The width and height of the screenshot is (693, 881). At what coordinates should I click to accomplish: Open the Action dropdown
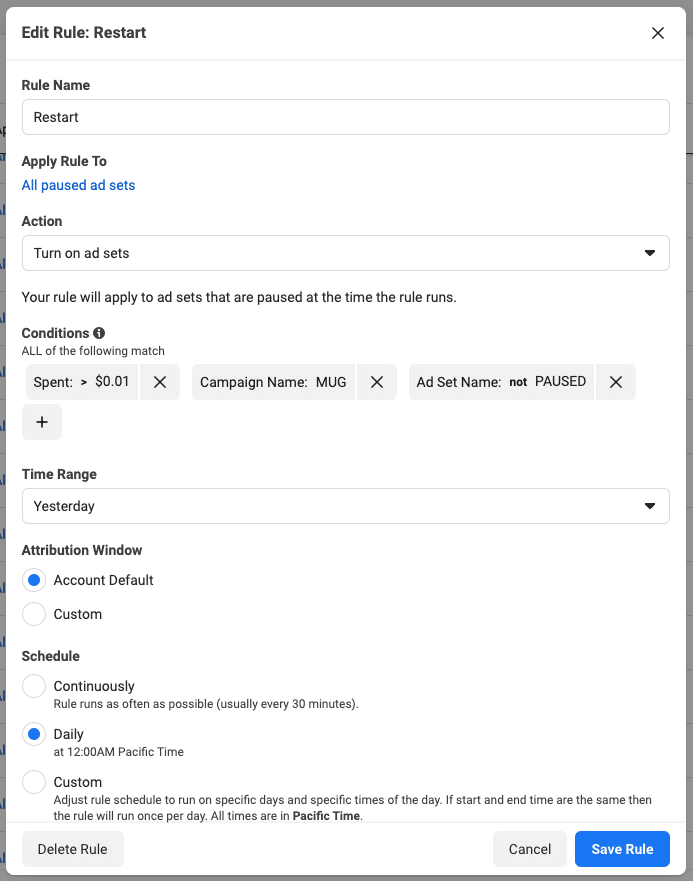345,253
